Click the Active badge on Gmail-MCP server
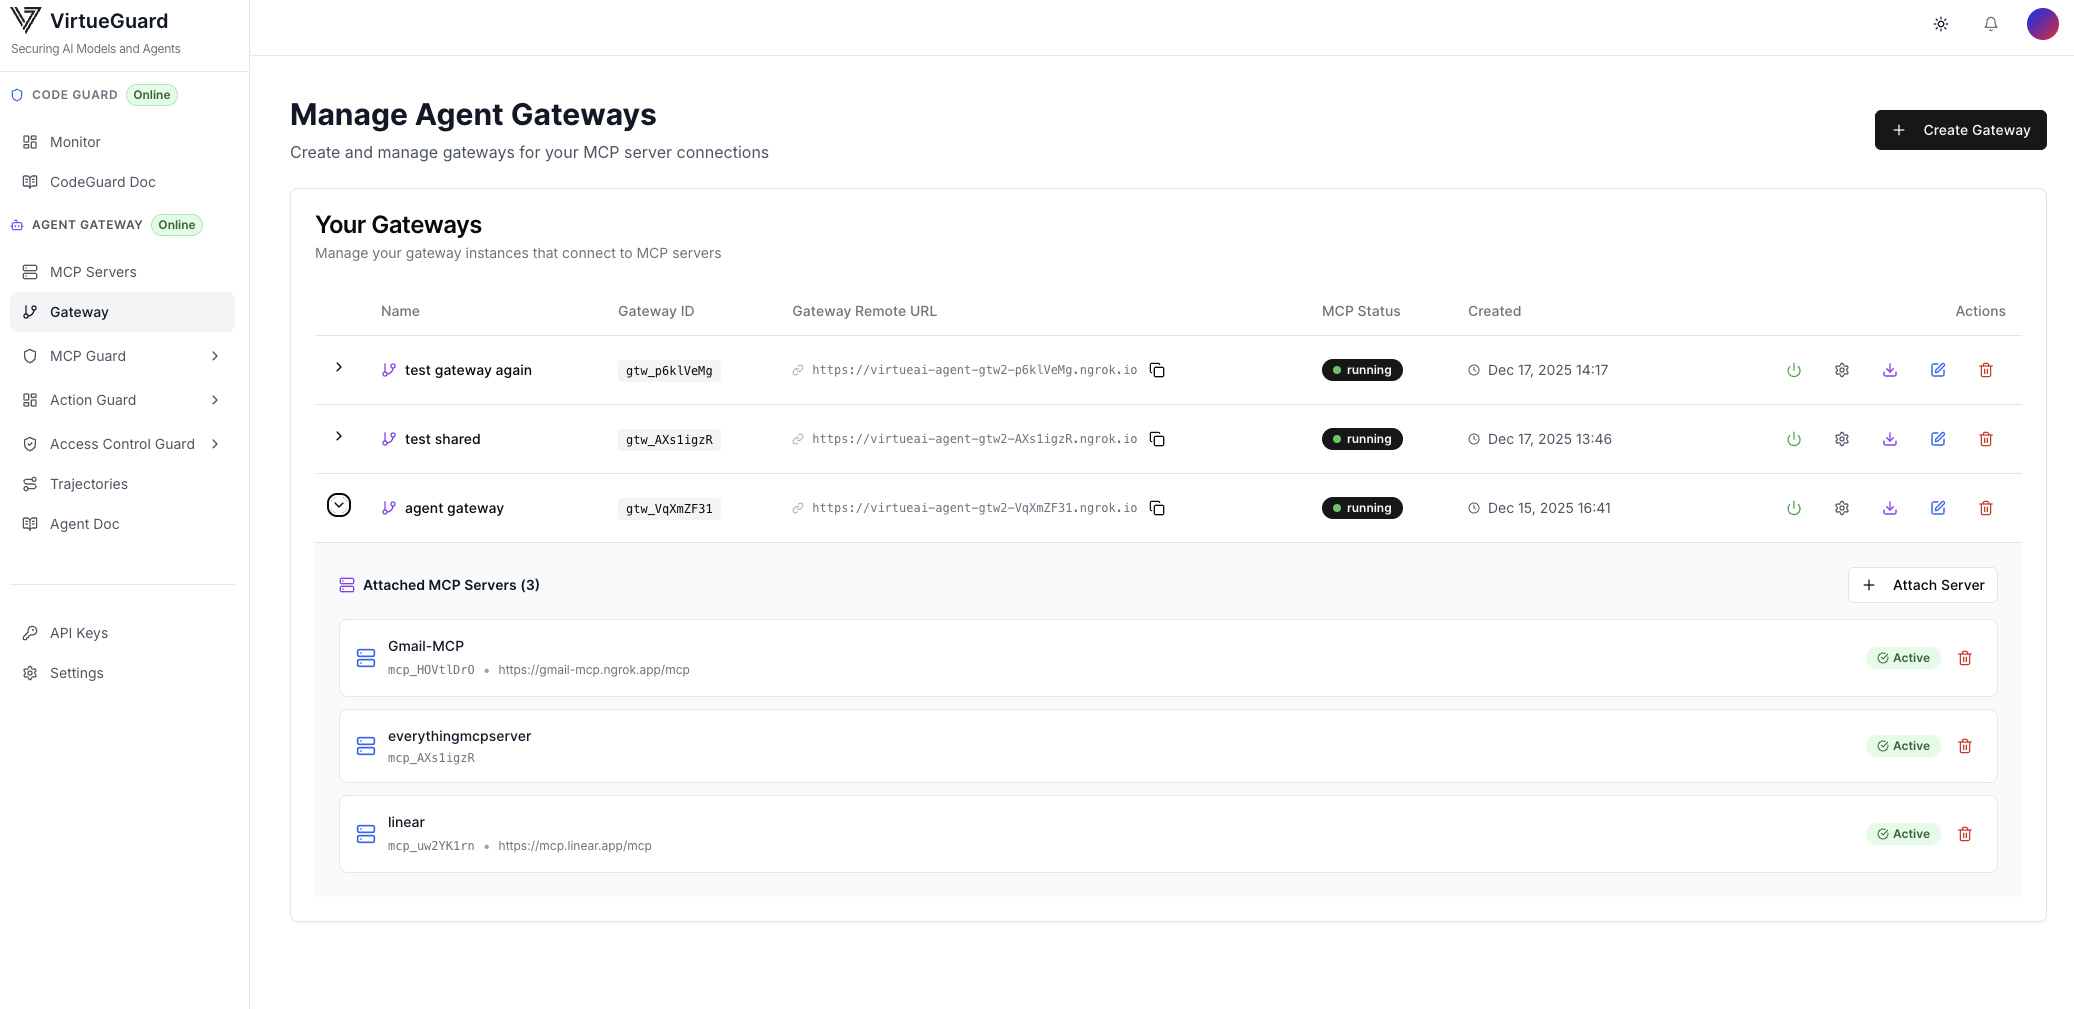 [x=1902, y=658]
